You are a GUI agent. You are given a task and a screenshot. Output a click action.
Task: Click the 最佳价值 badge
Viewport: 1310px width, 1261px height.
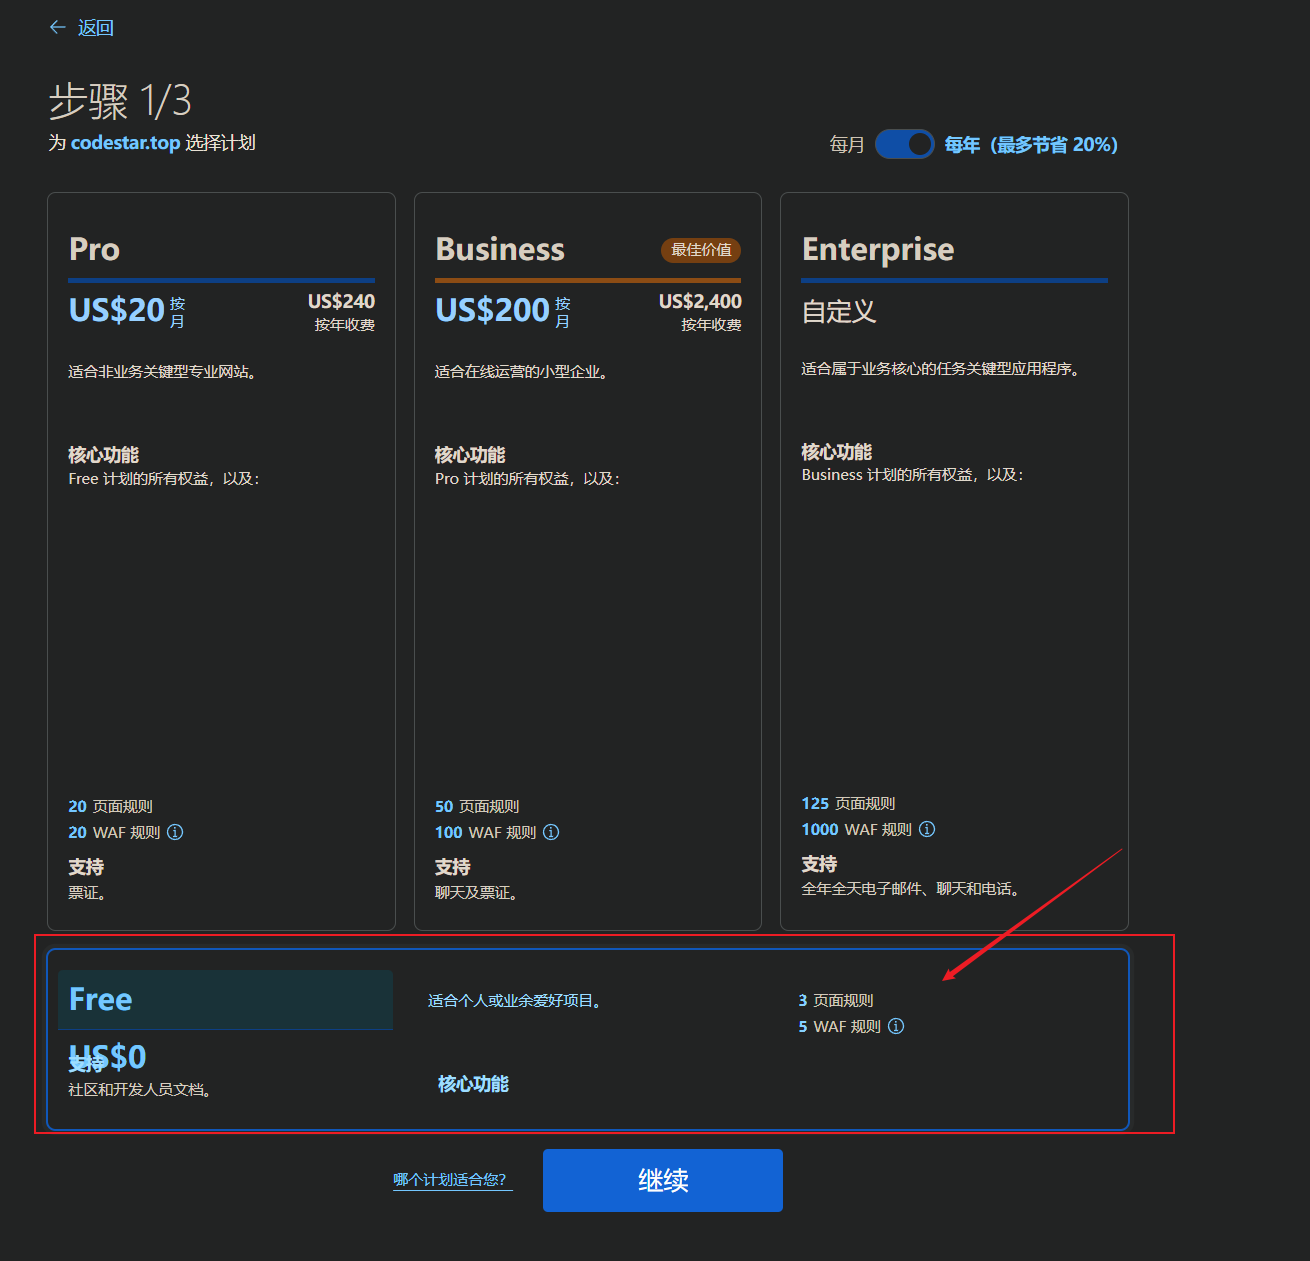tap(701, 250)
